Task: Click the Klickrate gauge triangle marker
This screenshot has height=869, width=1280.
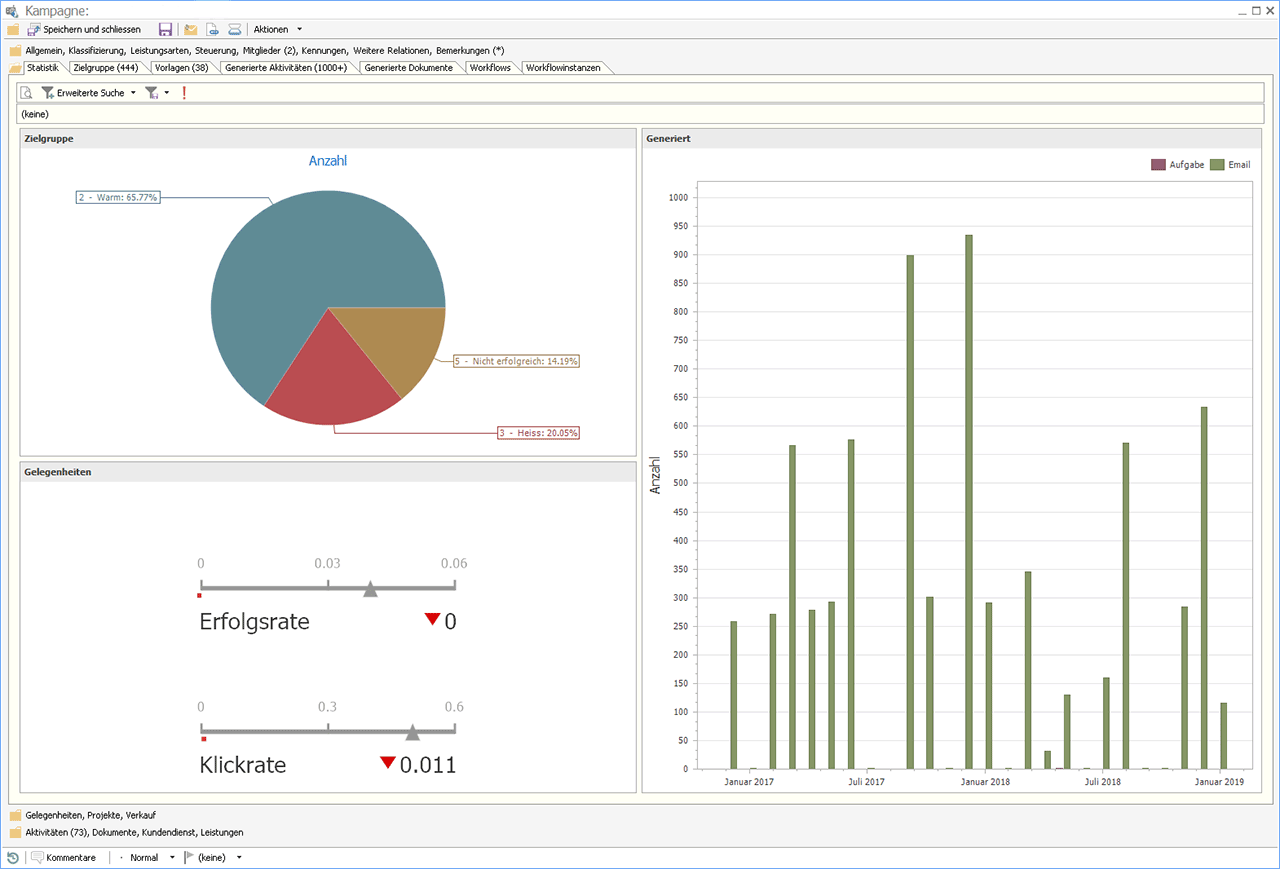Action: tap(412, 733)
